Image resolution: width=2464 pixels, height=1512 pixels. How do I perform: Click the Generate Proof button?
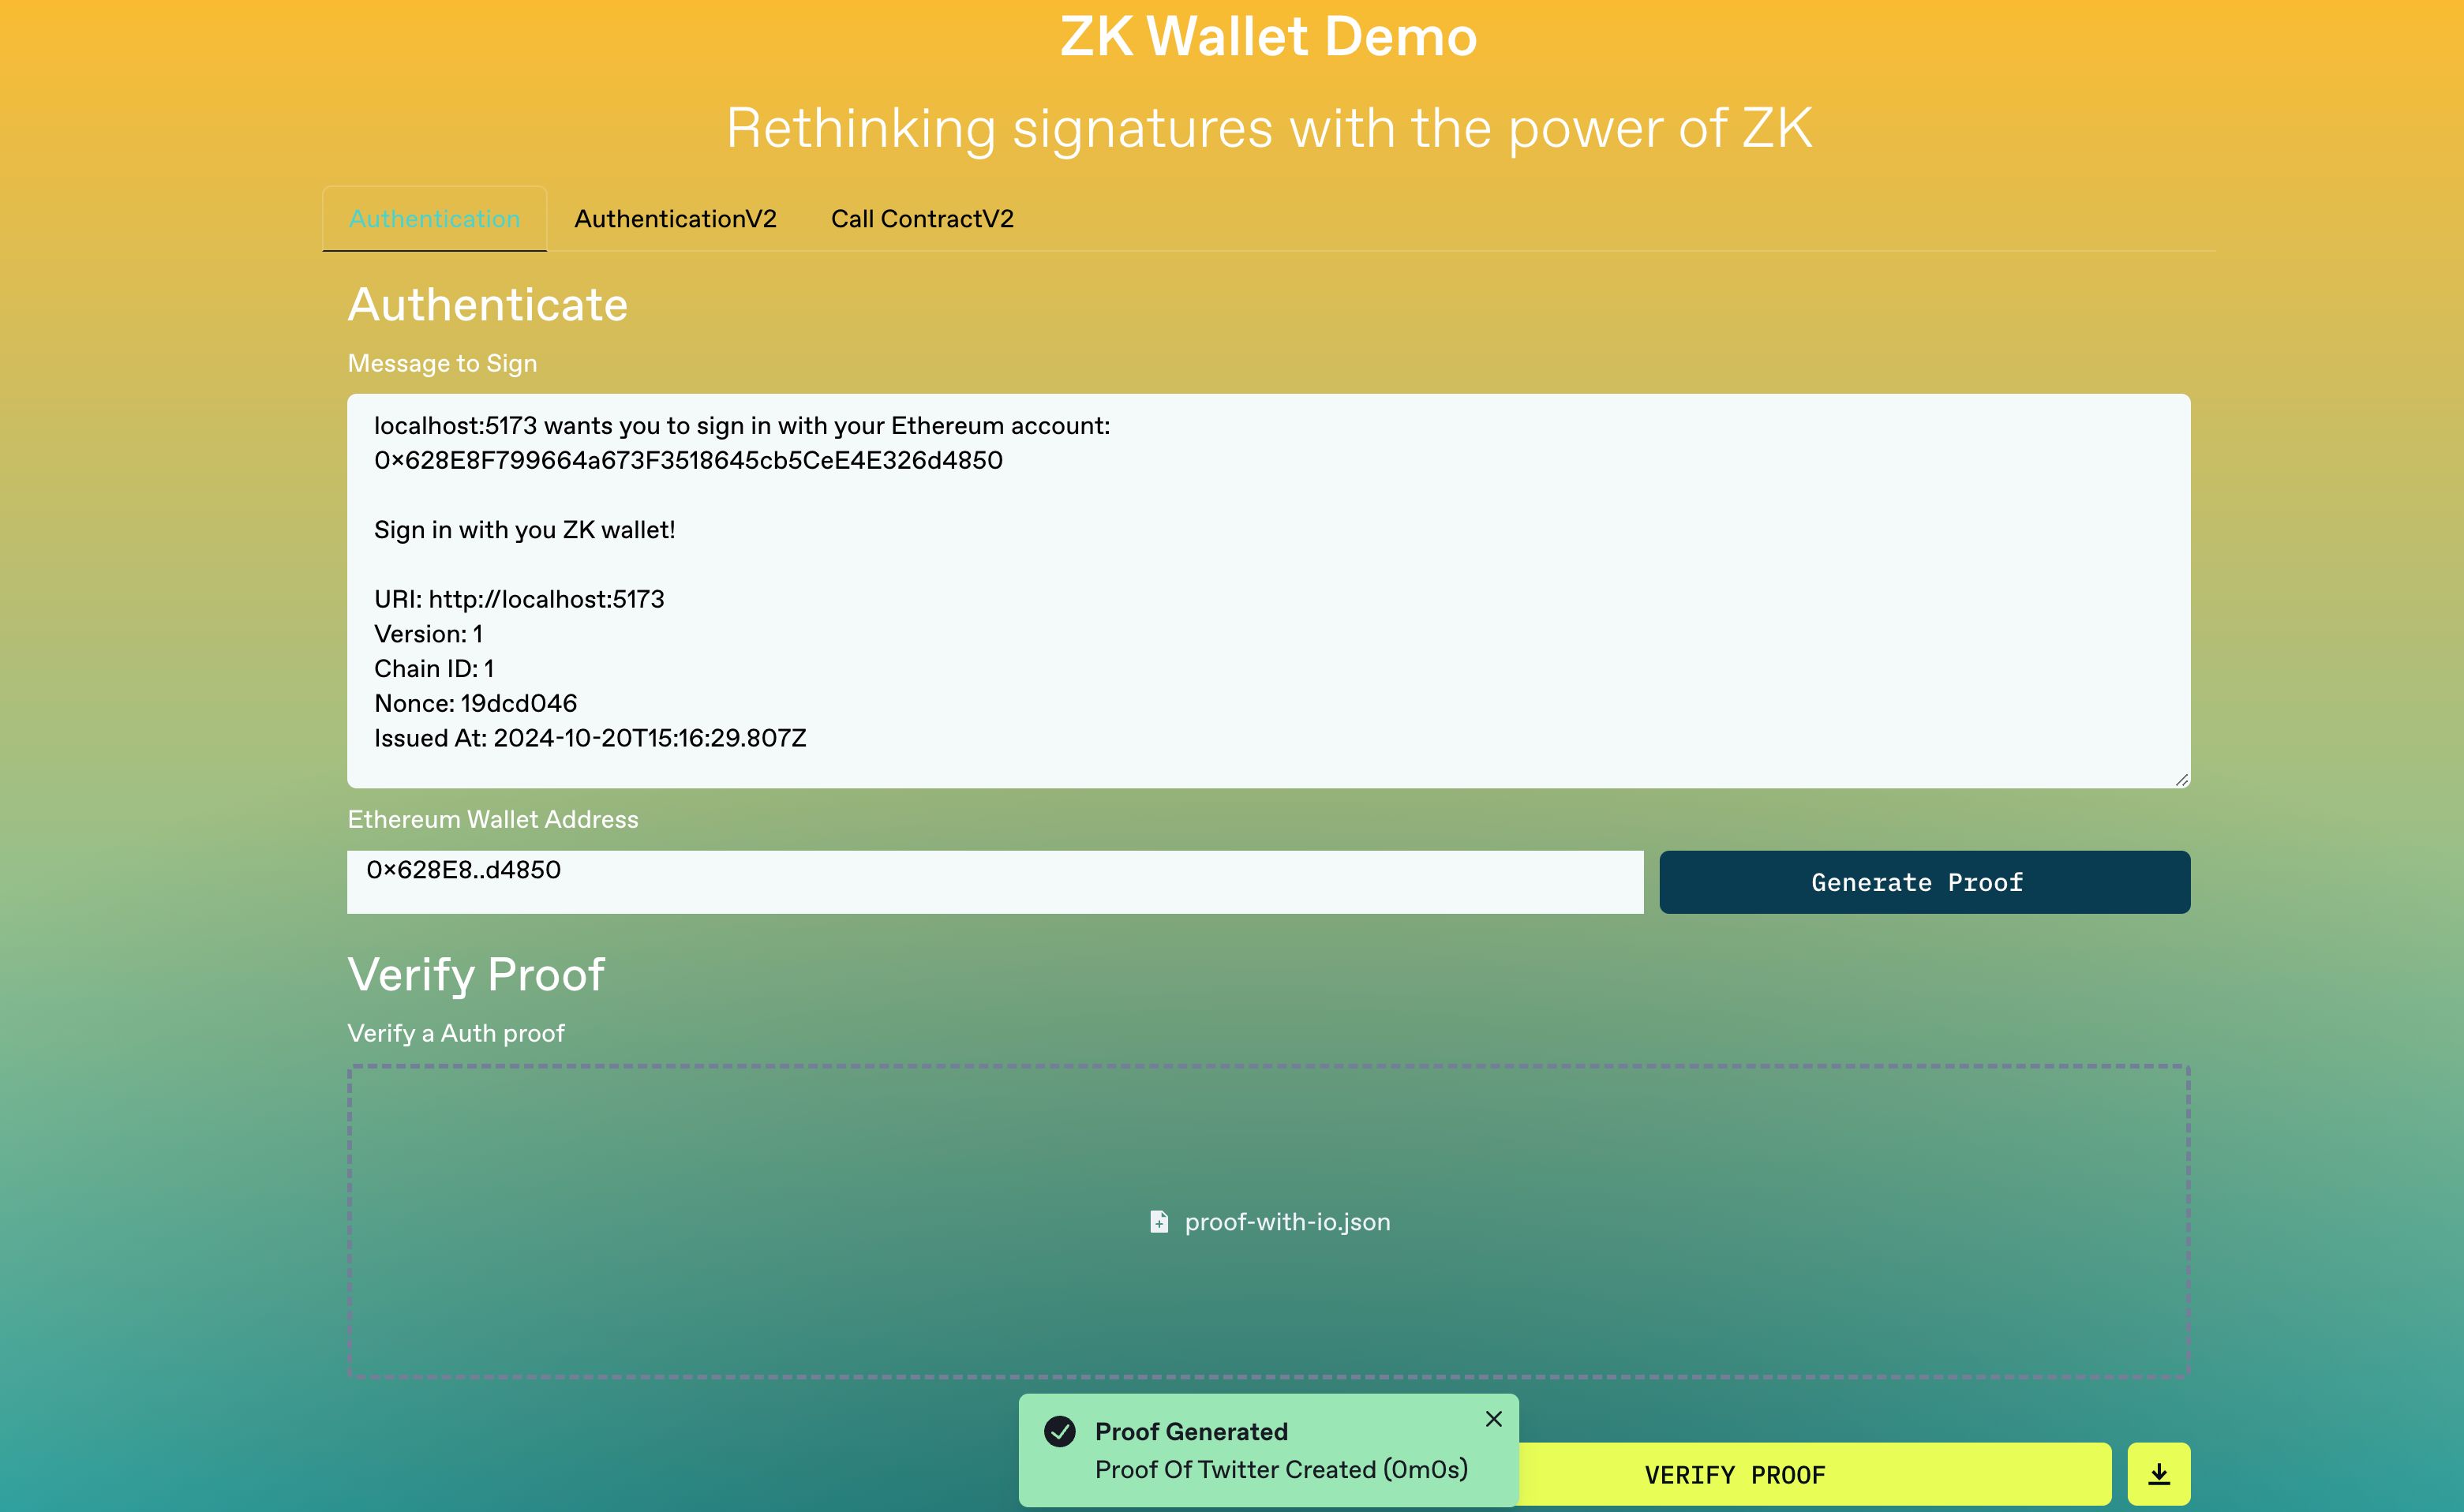pos(1924,882)
